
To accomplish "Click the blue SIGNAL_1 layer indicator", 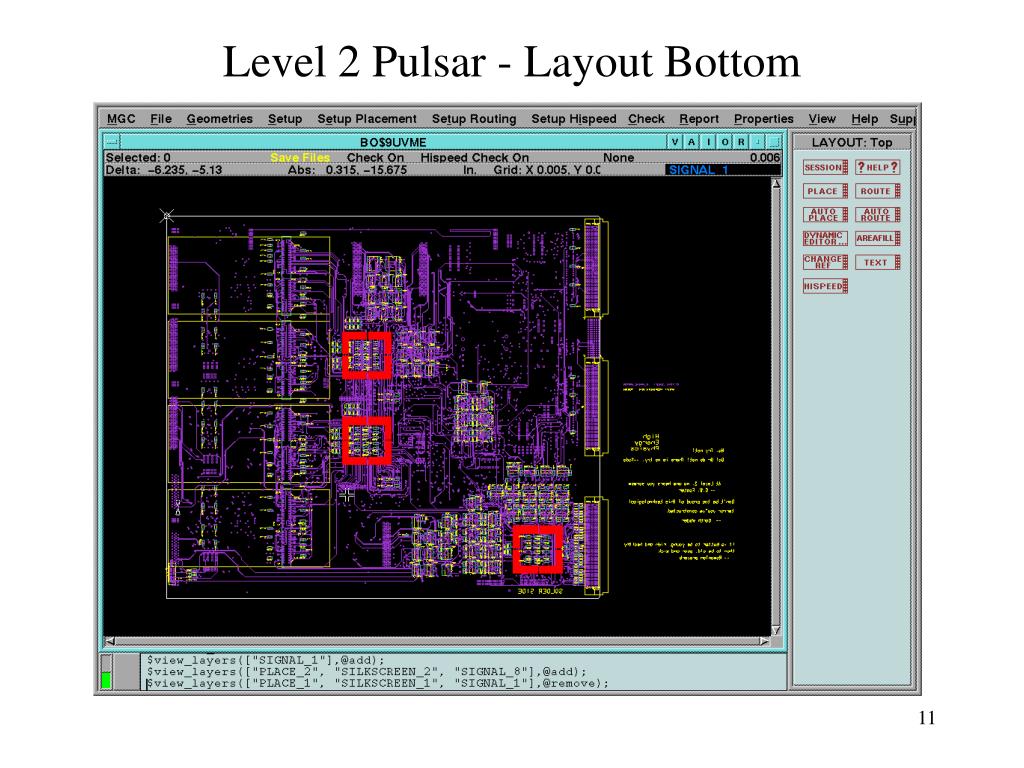I will coord(723,170).
